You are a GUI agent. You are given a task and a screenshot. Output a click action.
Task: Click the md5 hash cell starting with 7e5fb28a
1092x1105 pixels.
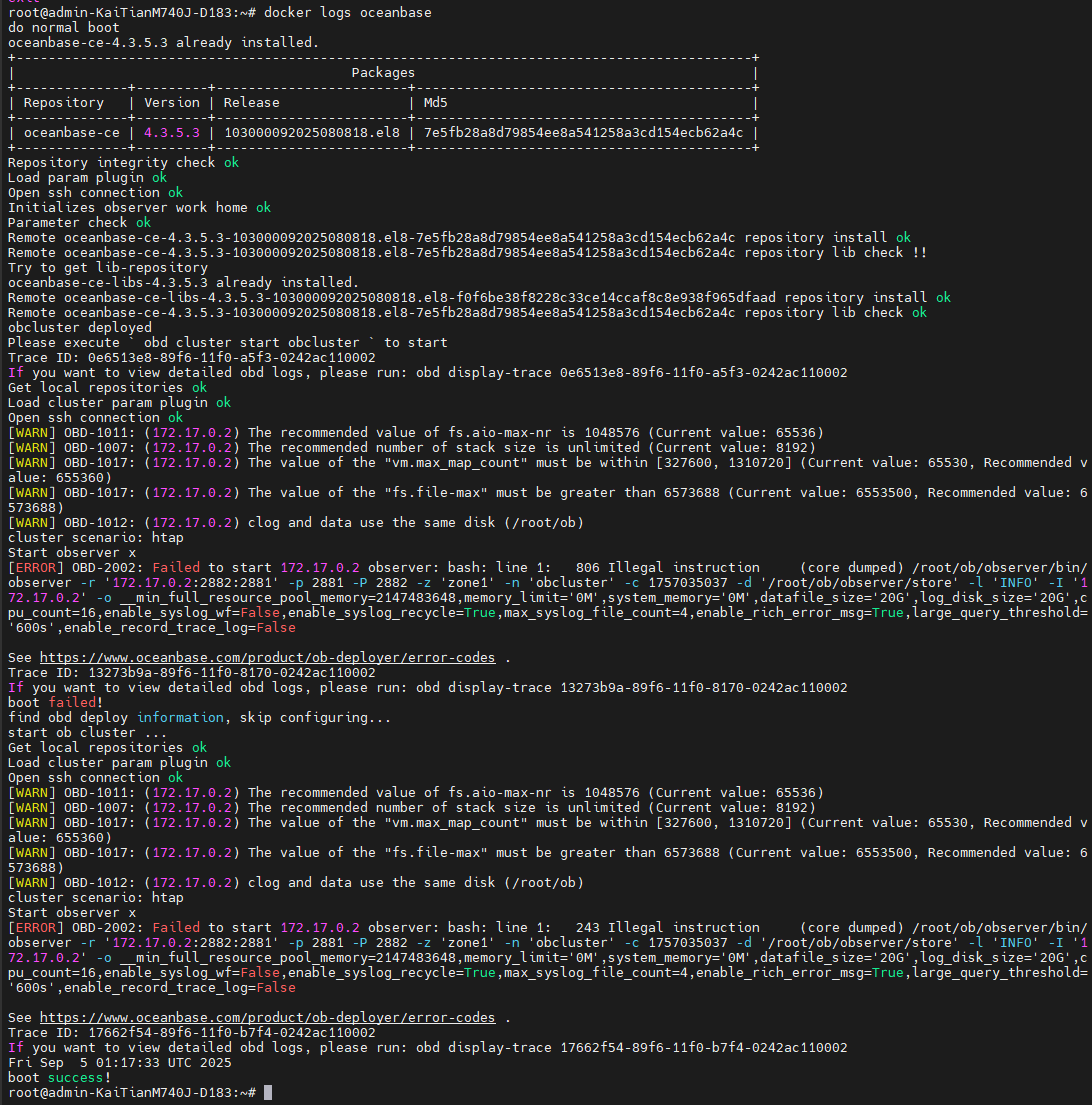click(583, 132)
